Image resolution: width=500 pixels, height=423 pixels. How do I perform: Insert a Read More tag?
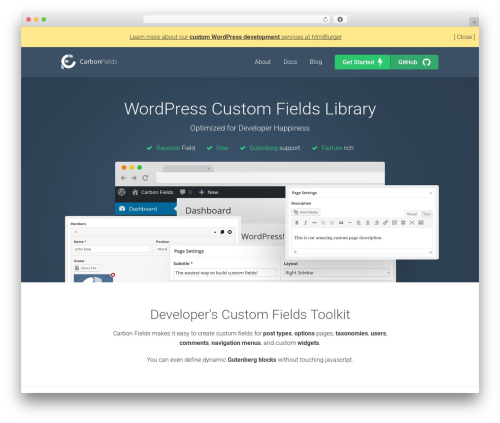click(403, 223)
